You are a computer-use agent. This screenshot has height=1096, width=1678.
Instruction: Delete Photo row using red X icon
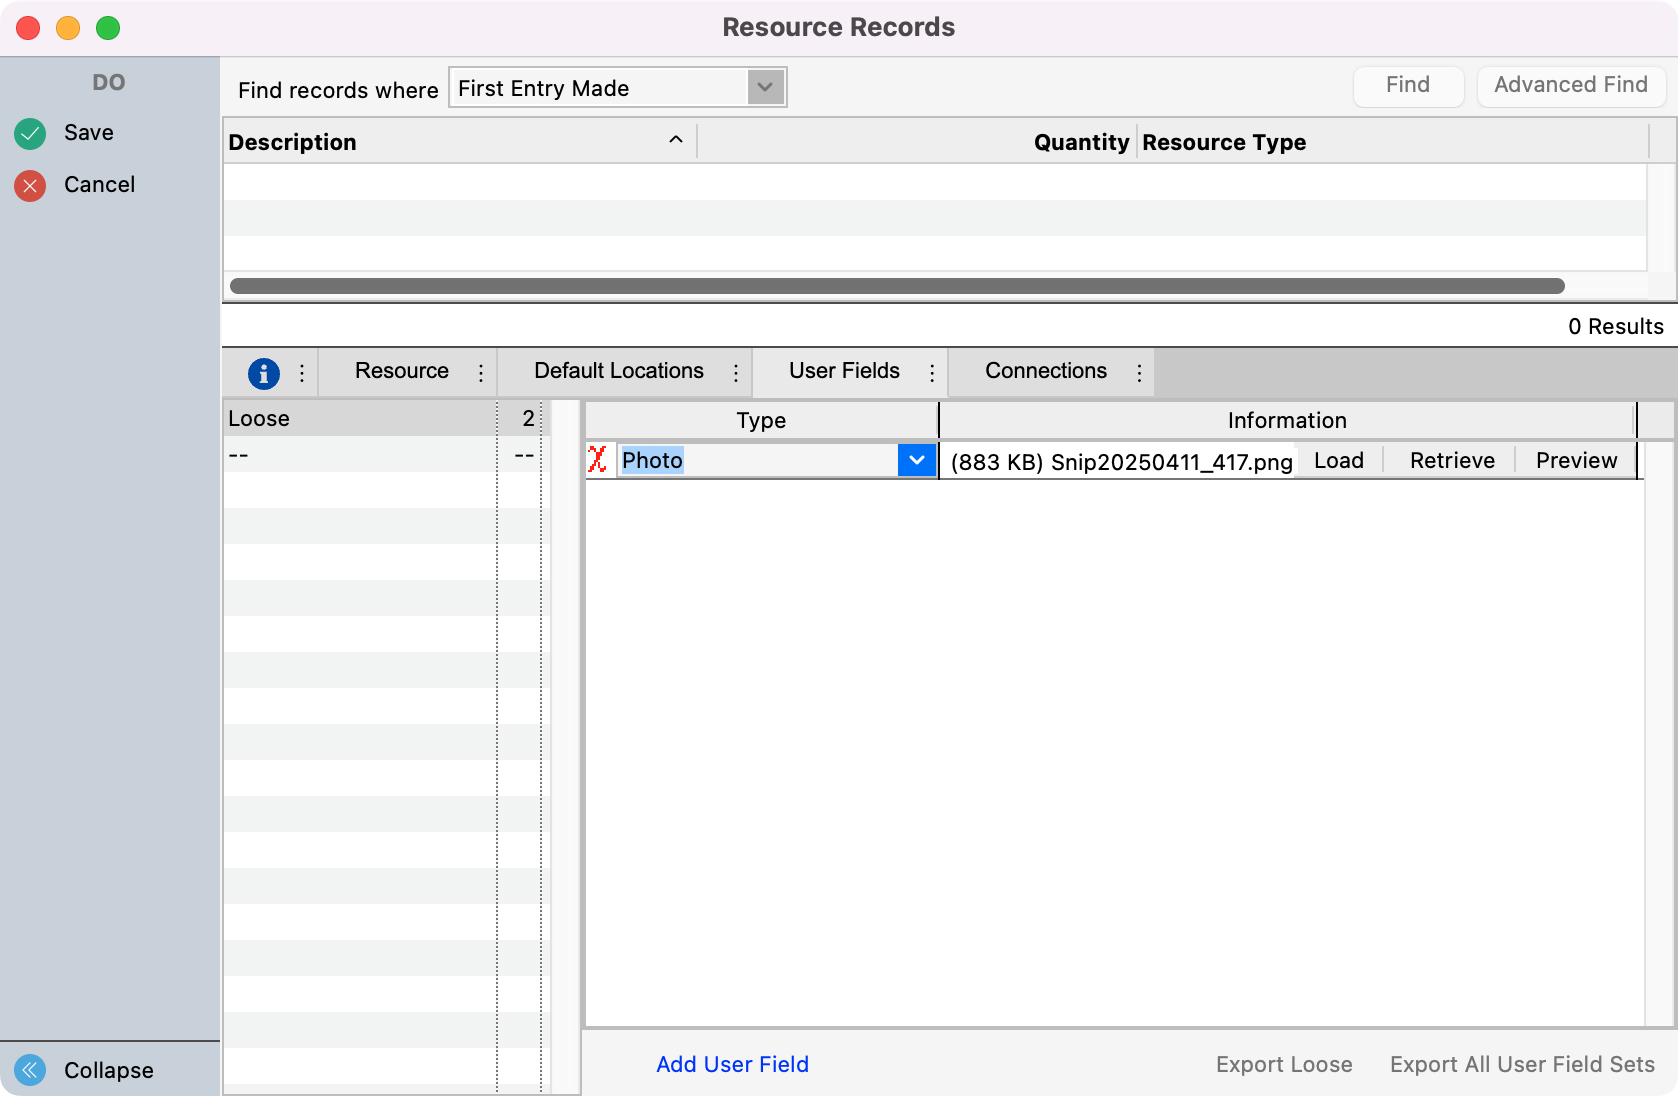pyautogui.click(x=598, y=460)
